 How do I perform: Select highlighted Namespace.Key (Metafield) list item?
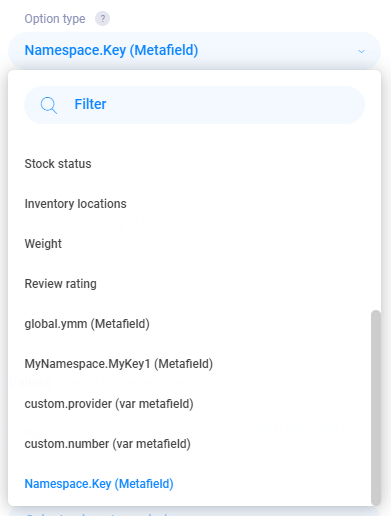pos(190,484)
